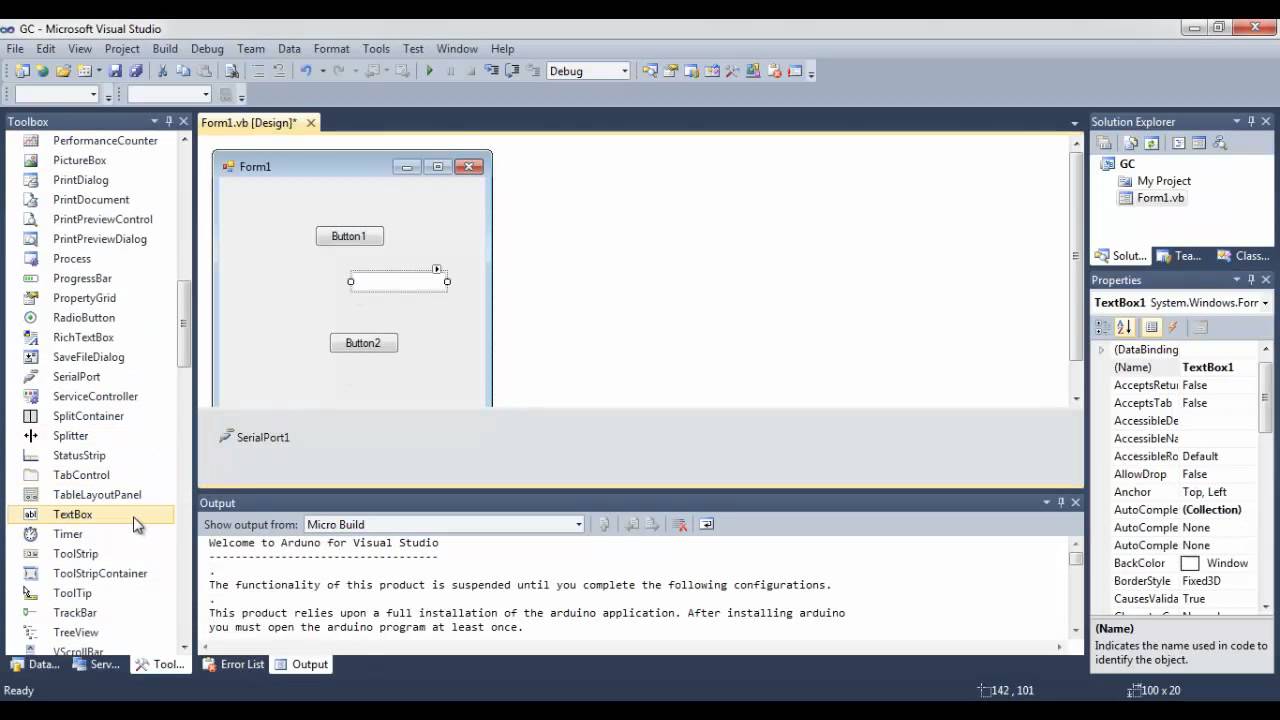Sort Properties alphabetically

click(x=1124, y=327)
